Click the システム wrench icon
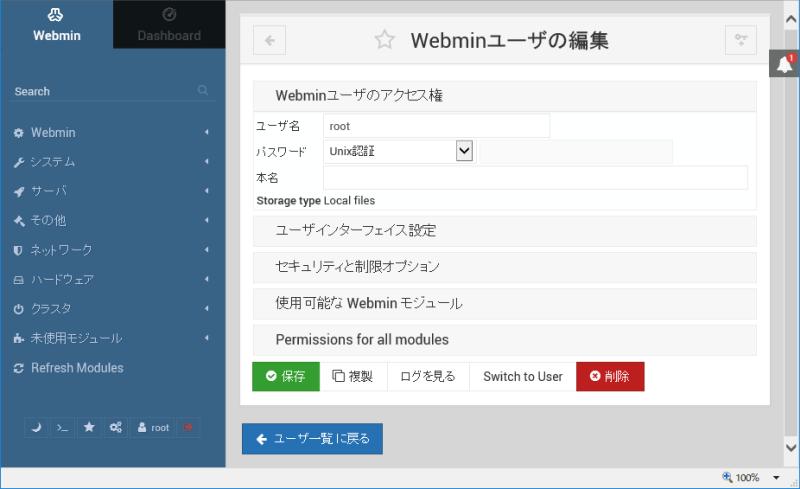The height and width of the screenshot is (489, 800). pos(18,163)
